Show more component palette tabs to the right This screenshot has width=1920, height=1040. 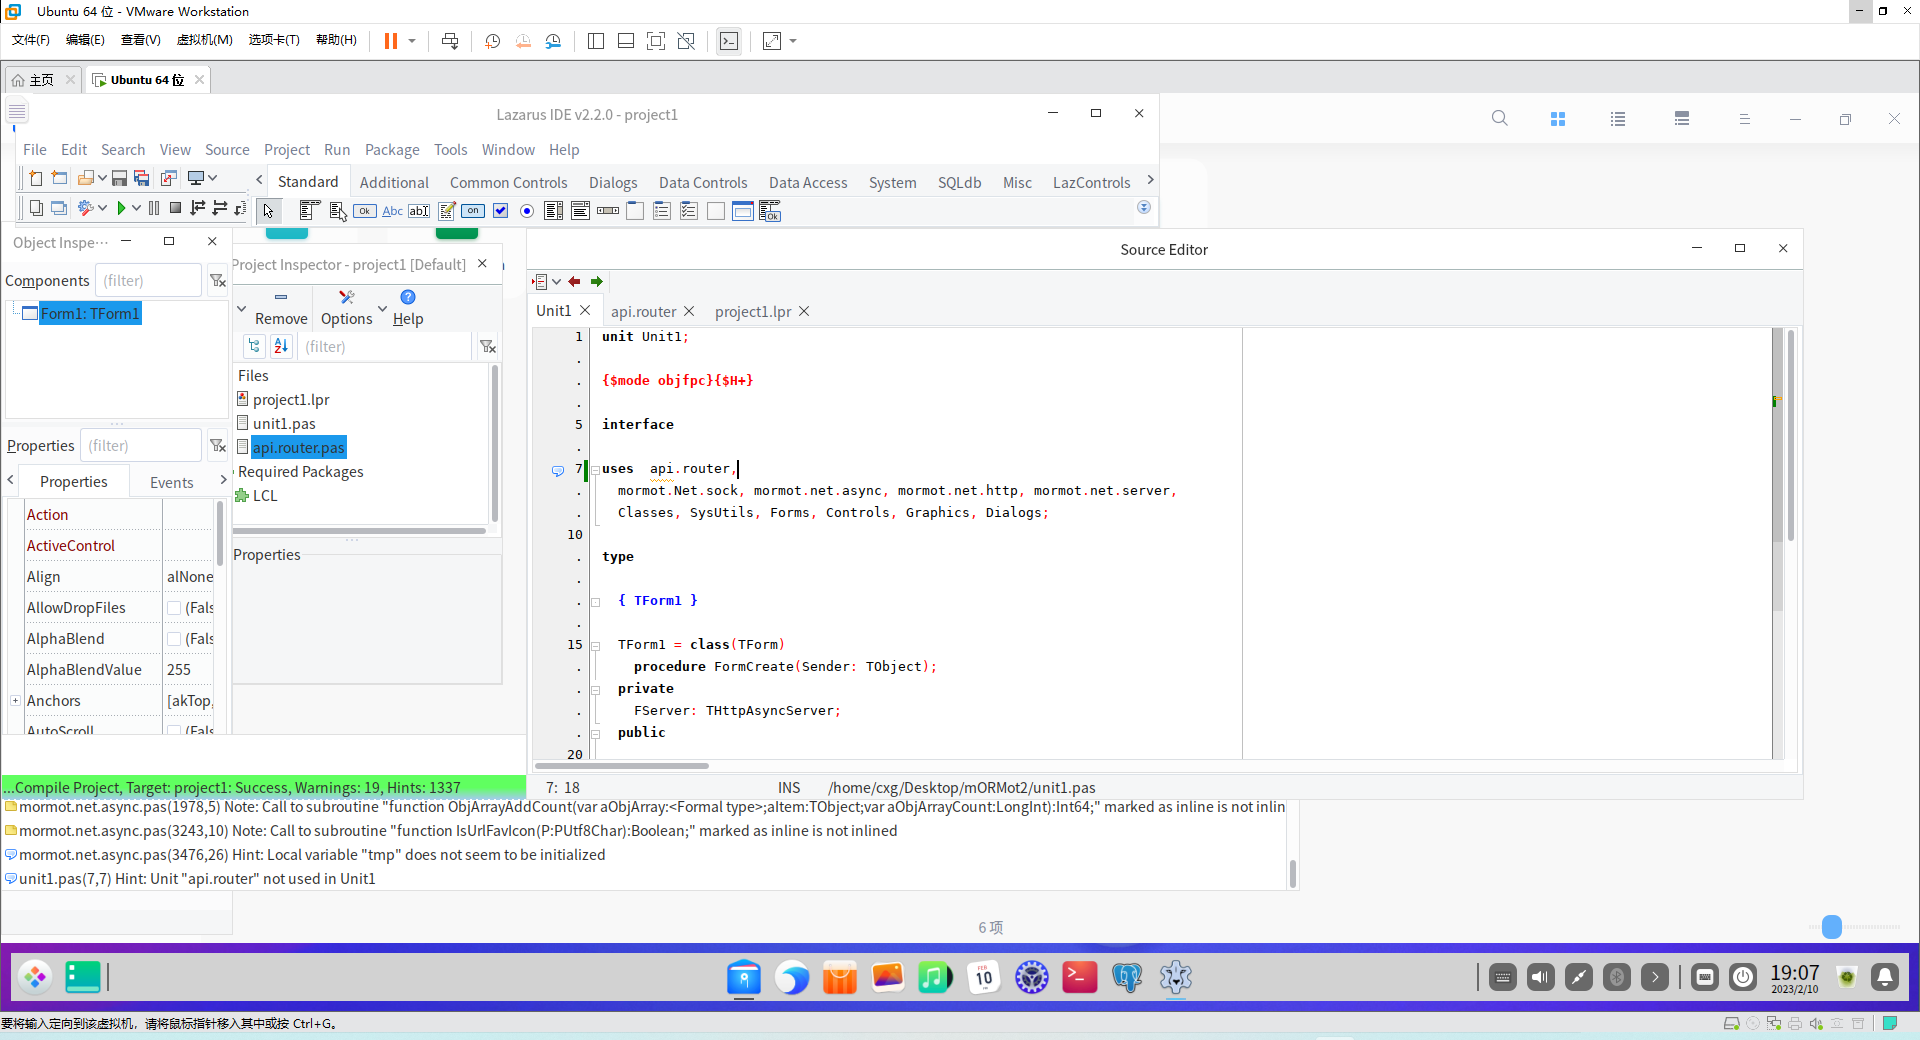pyautogui.click(x=1150, y=180)
